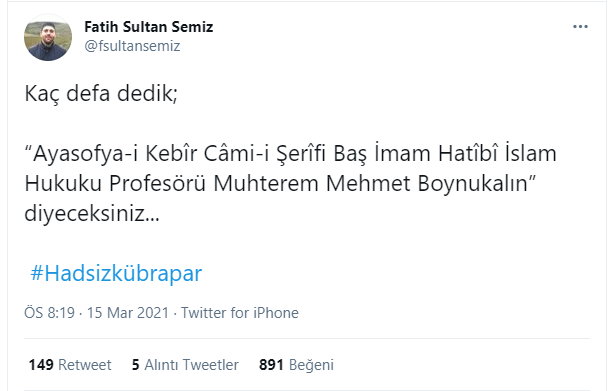Open the three-dot more options menu
Image resolution: width=616 pixels, height=391 pixels.
tap(580, 27)
